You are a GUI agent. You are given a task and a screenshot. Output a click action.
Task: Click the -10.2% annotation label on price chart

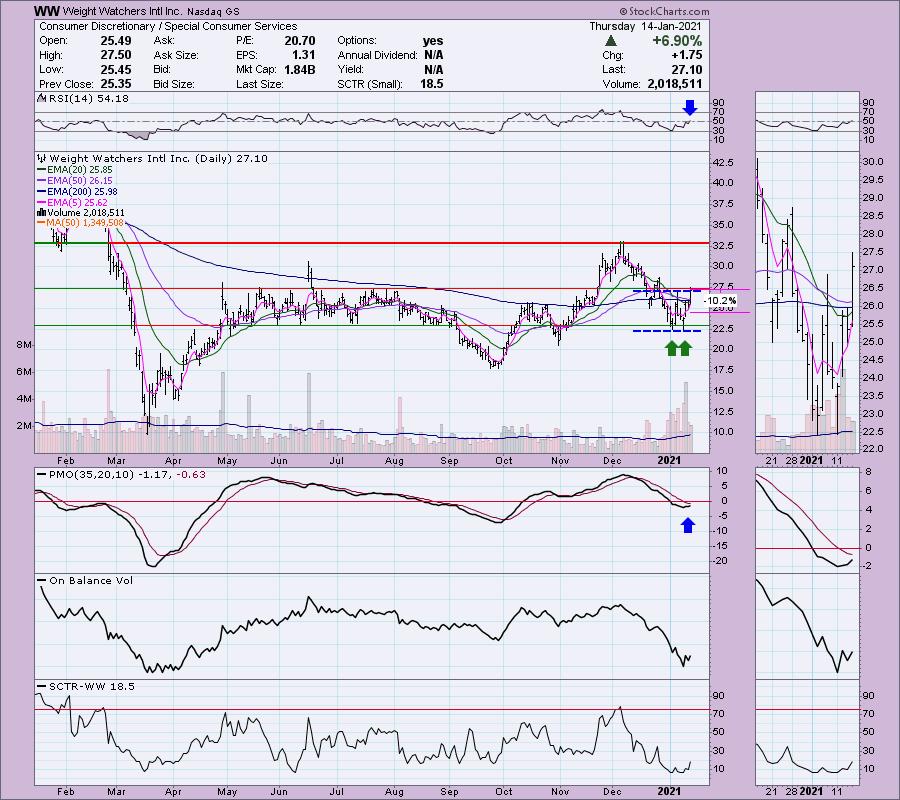pos(720,301)
